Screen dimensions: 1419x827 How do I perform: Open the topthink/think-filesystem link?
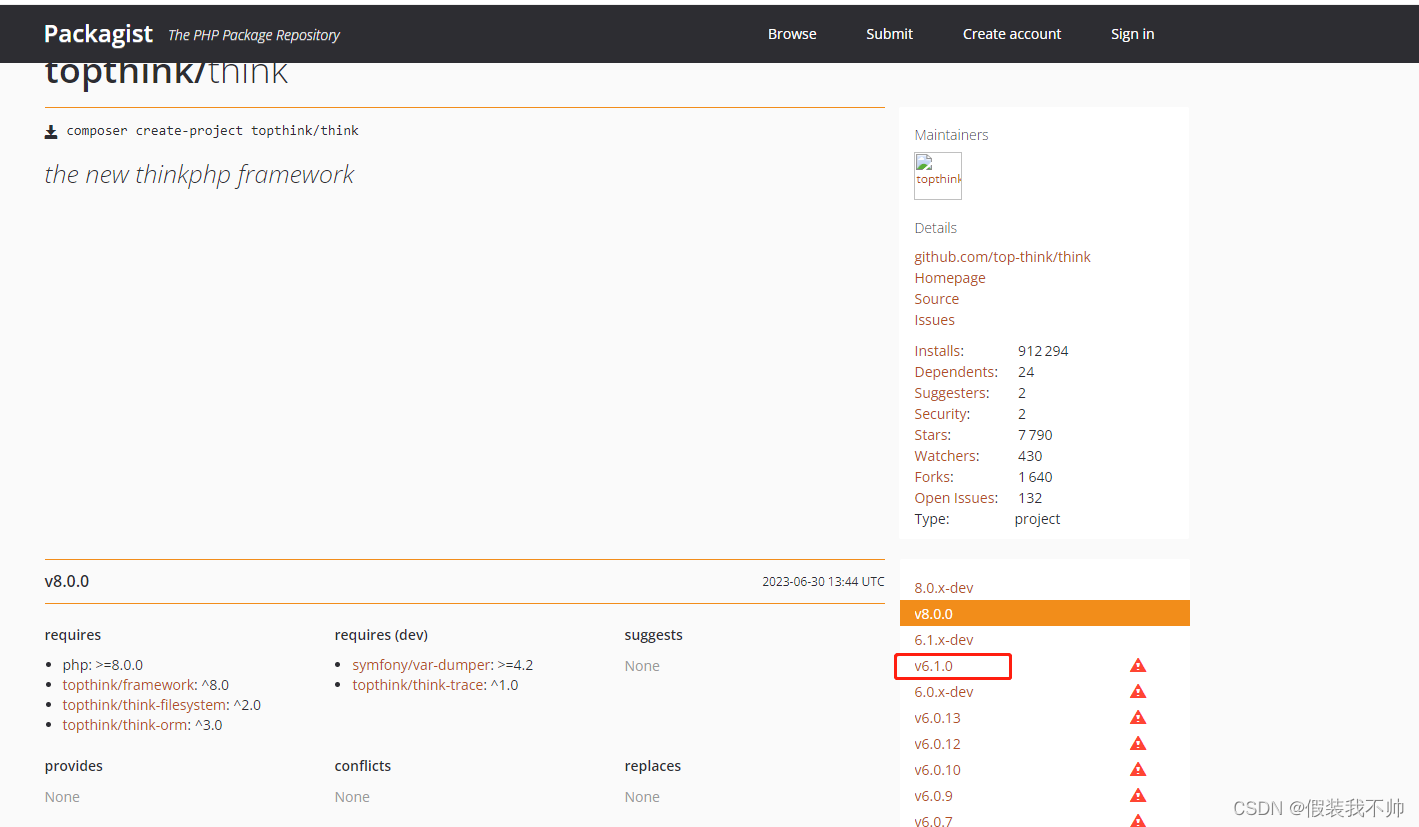tap(145, 705)
